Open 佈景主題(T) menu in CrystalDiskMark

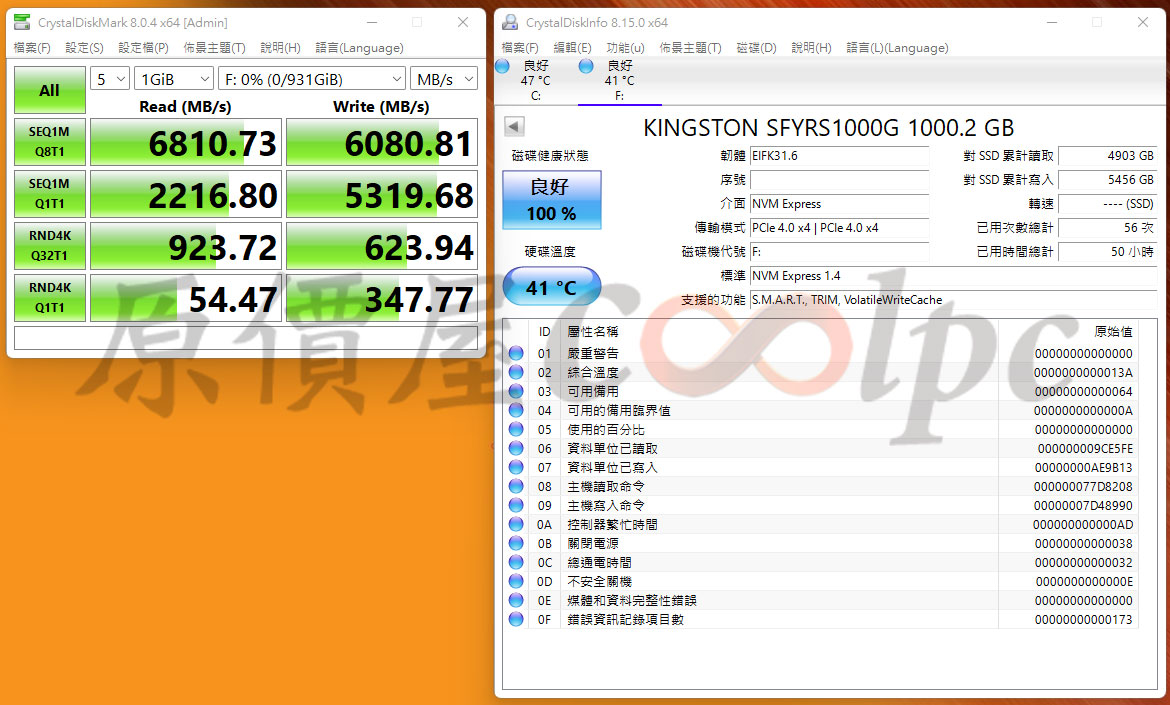pos(215,48)
